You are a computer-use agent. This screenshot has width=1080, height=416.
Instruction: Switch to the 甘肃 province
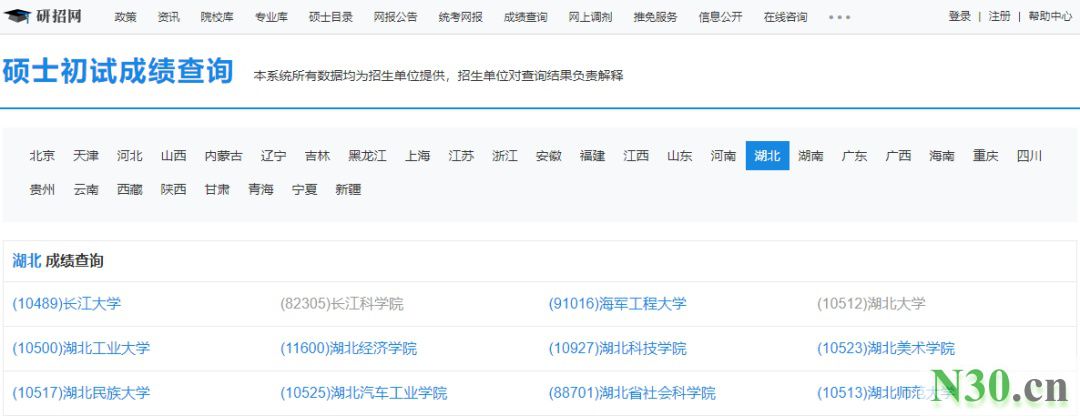coord(217,189)
